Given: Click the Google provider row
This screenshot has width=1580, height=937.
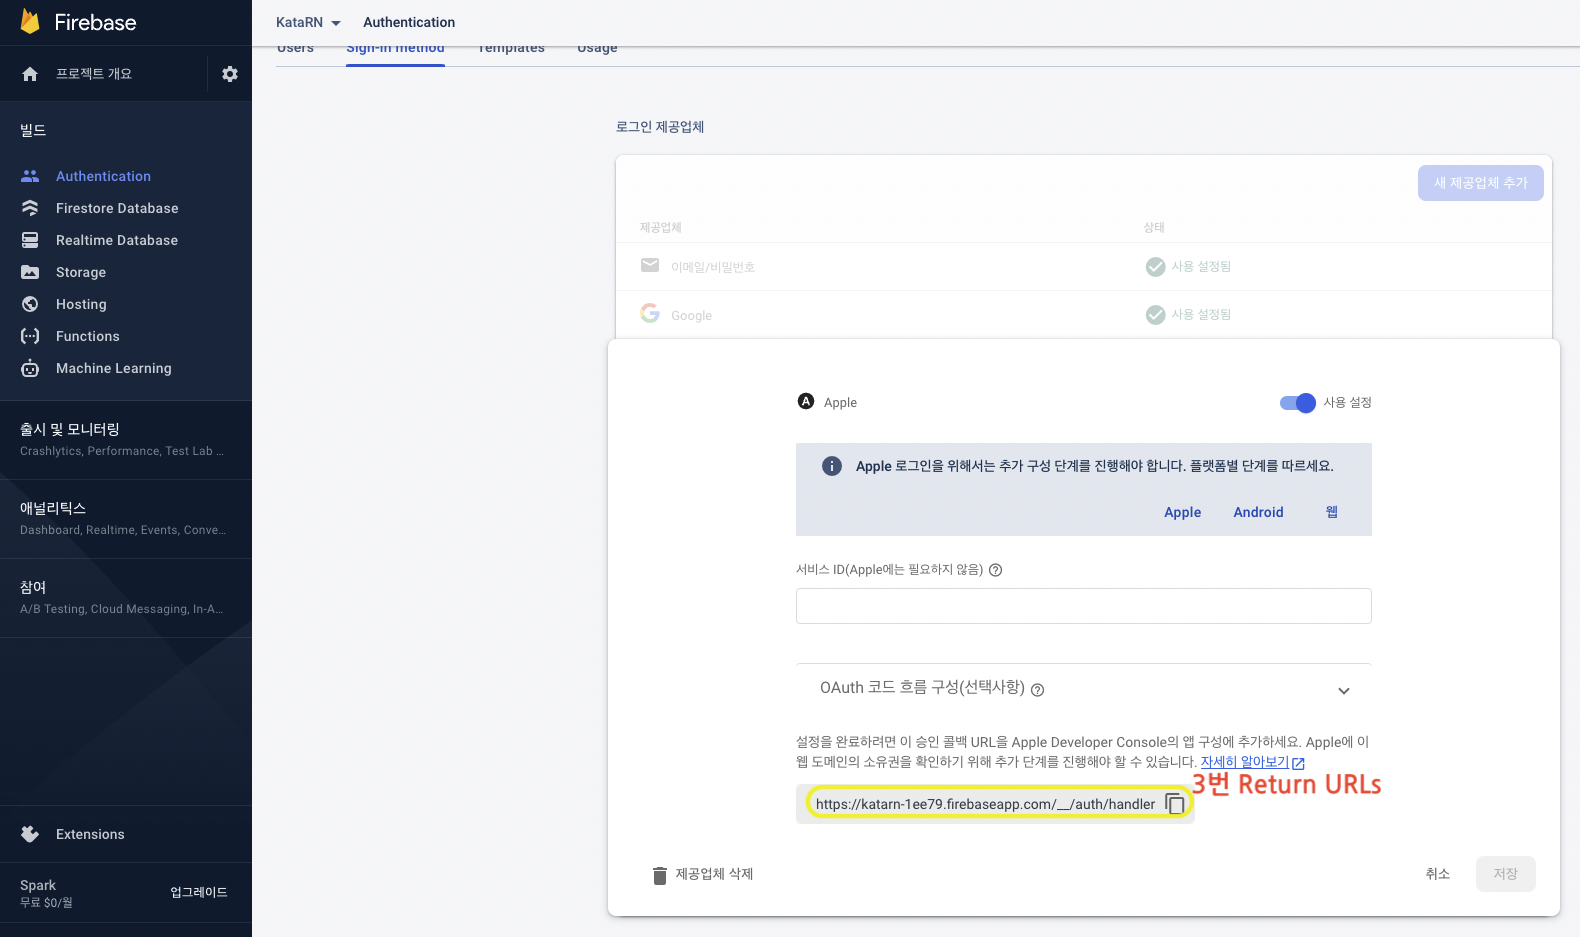Looking at the screenshot, I should tap(1084, 314).
